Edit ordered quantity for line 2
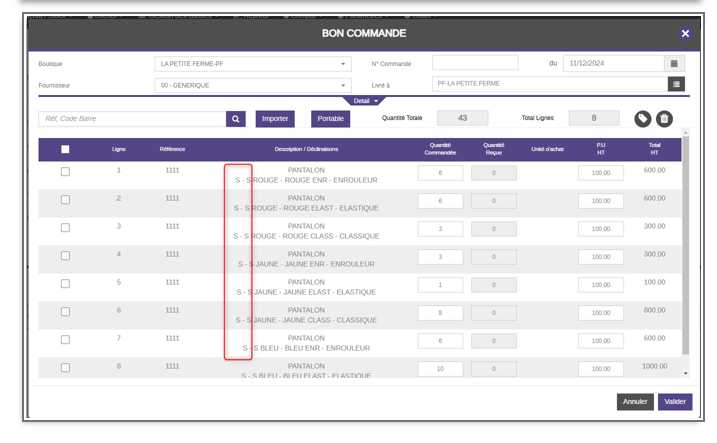717x443 pixels. pyautogui.click(x=440, y=201)
